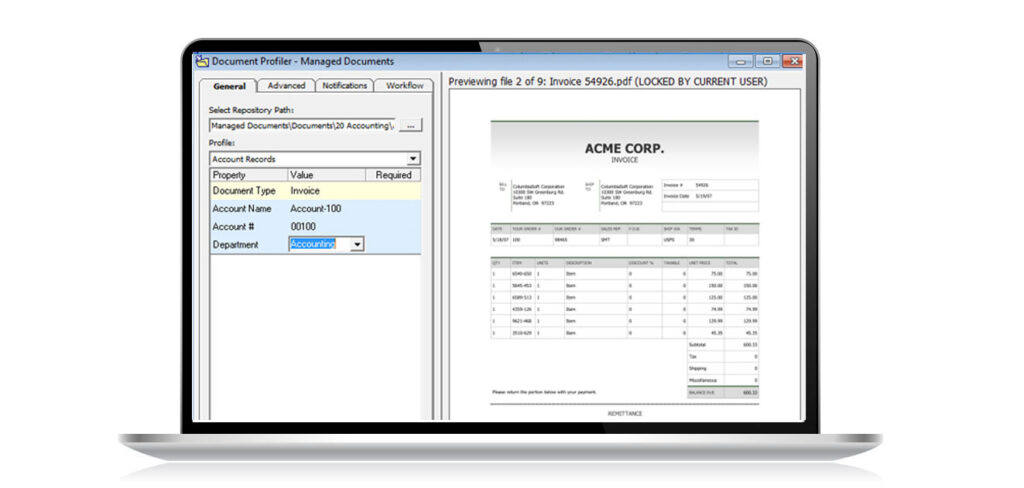Open the Notifications tab
Screen dimensions: 1024x488
point(345,86)
